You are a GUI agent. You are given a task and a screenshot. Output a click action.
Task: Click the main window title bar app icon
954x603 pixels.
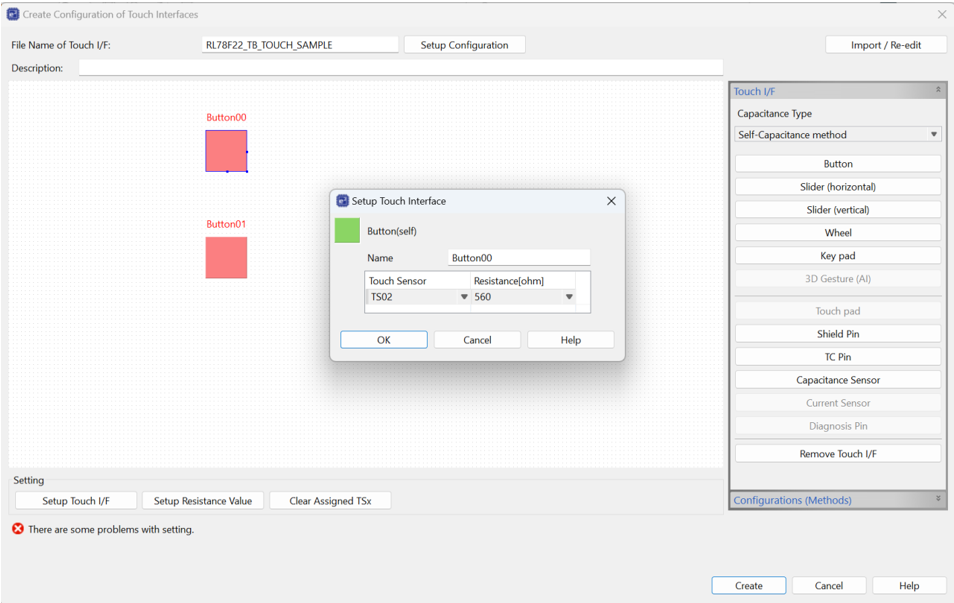(13, 14)
